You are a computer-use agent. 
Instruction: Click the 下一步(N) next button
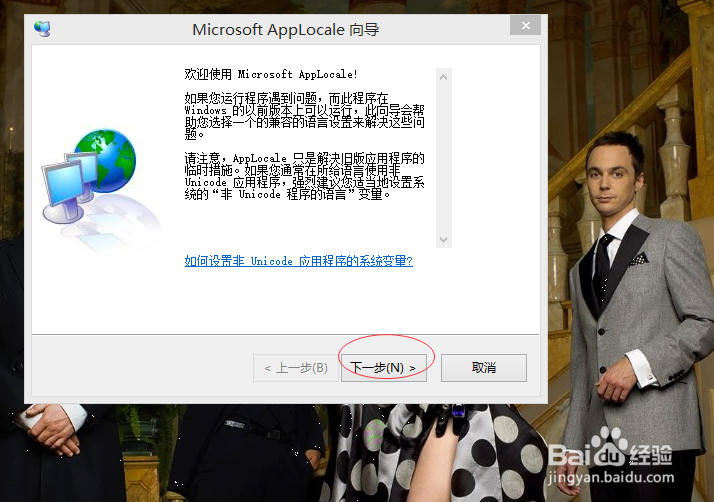(x=384, y=368)
